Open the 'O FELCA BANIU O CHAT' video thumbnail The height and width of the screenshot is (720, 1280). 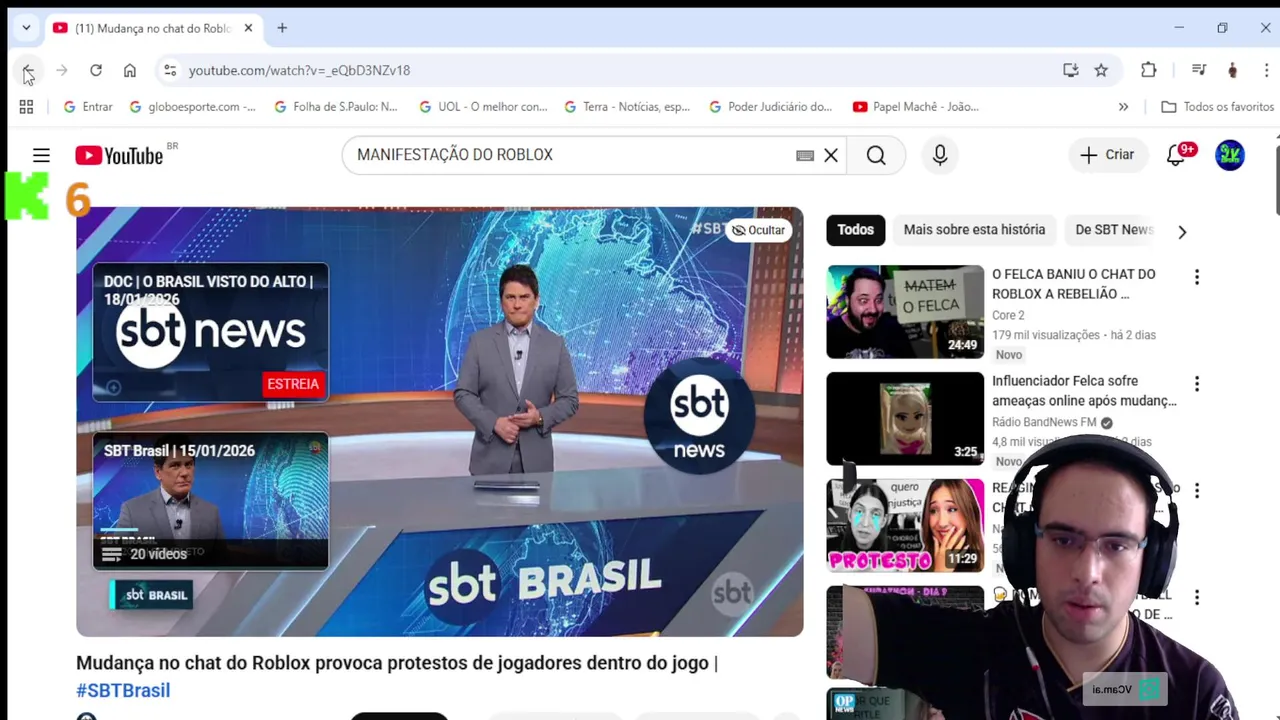click(x=905, y=311)
